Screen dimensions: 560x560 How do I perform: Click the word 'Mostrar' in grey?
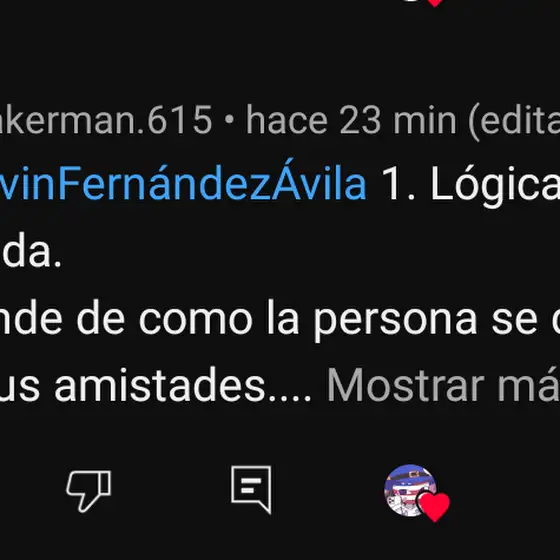pos(405,386)
